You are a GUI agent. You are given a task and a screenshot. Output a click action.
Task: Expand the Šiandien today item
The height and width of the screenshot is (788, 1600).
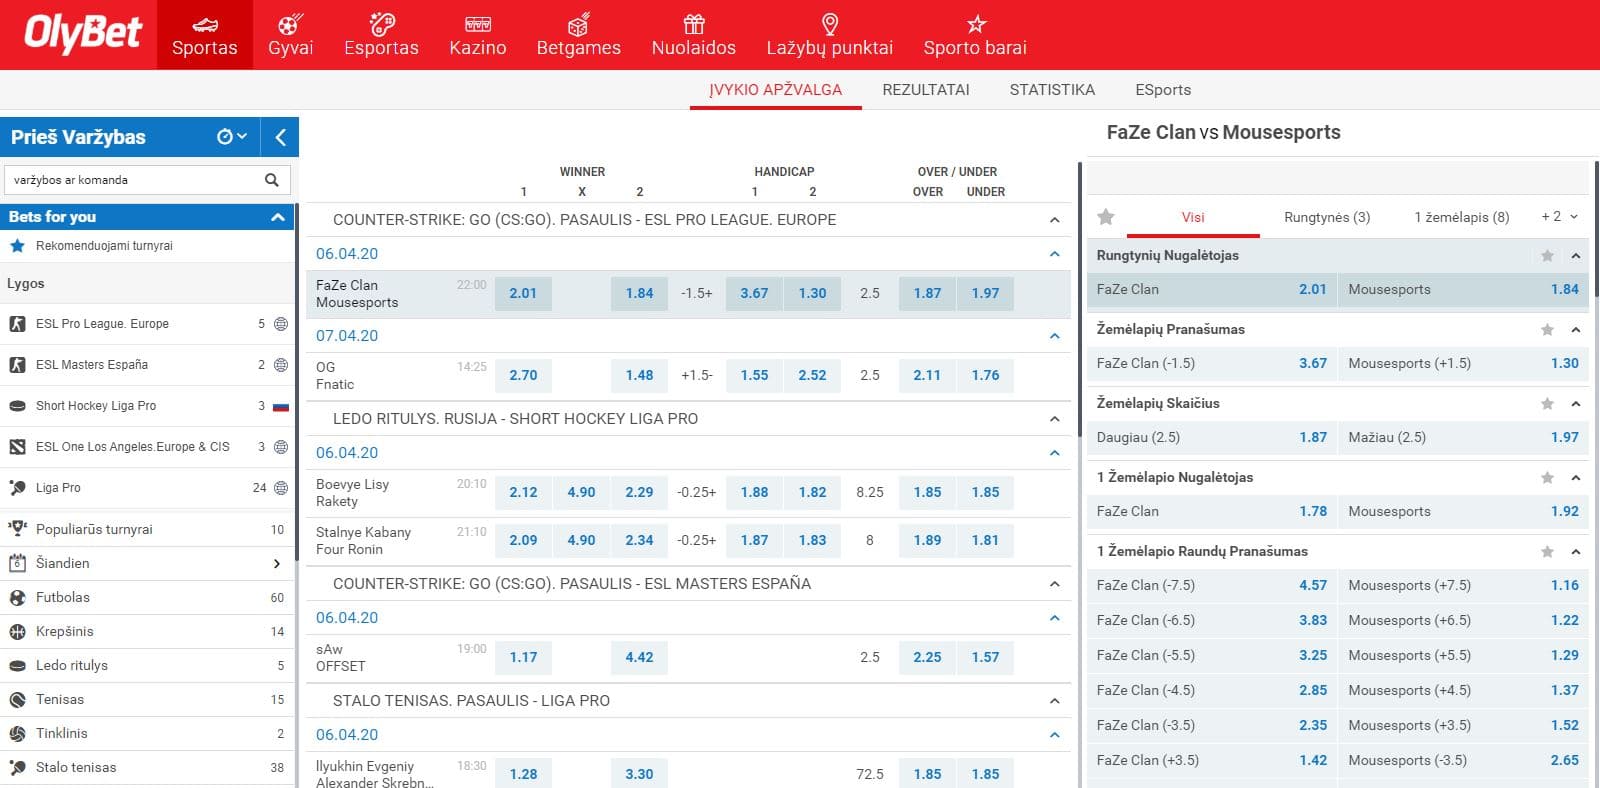[x=148, y=563]
